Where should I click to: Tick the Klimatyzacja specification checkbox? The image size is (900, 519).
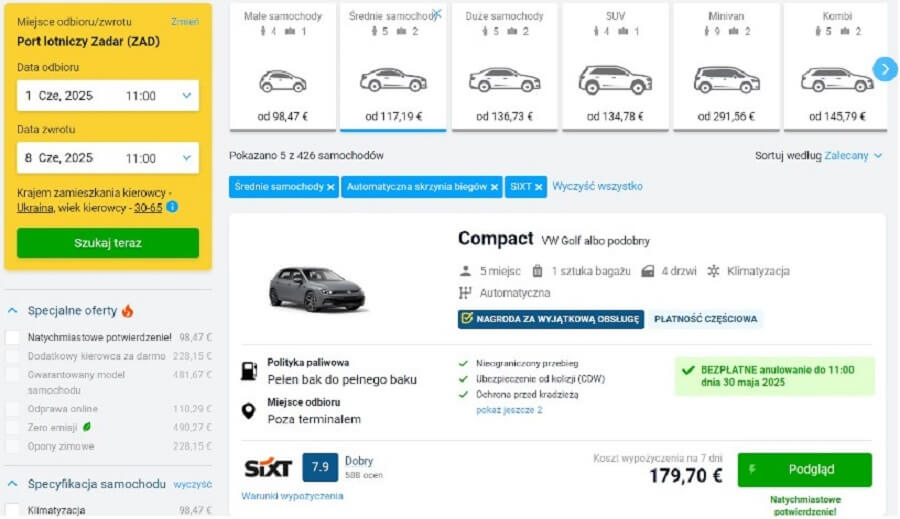point(13,511)
